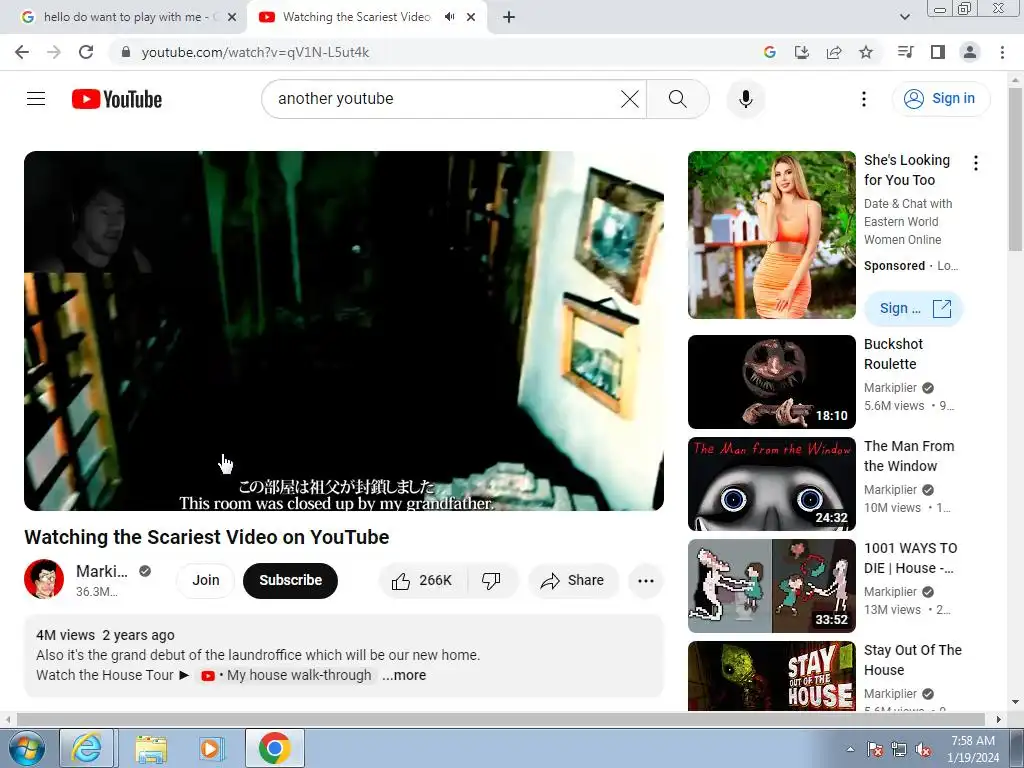Image resolution: width=1024 pixels, height=768 pixels.
Task: Click the ad's Sign up external button
Action: pyautogui.click(x=914, y=308)
